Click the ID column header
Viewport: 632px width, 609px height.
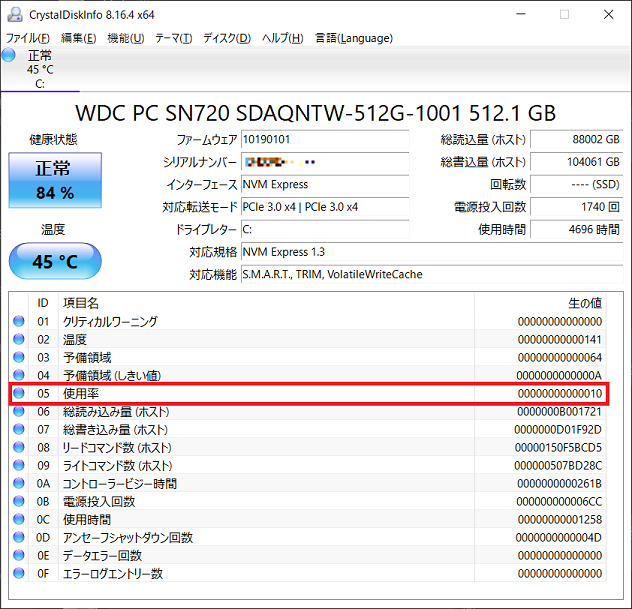click(x=43, y=303)
